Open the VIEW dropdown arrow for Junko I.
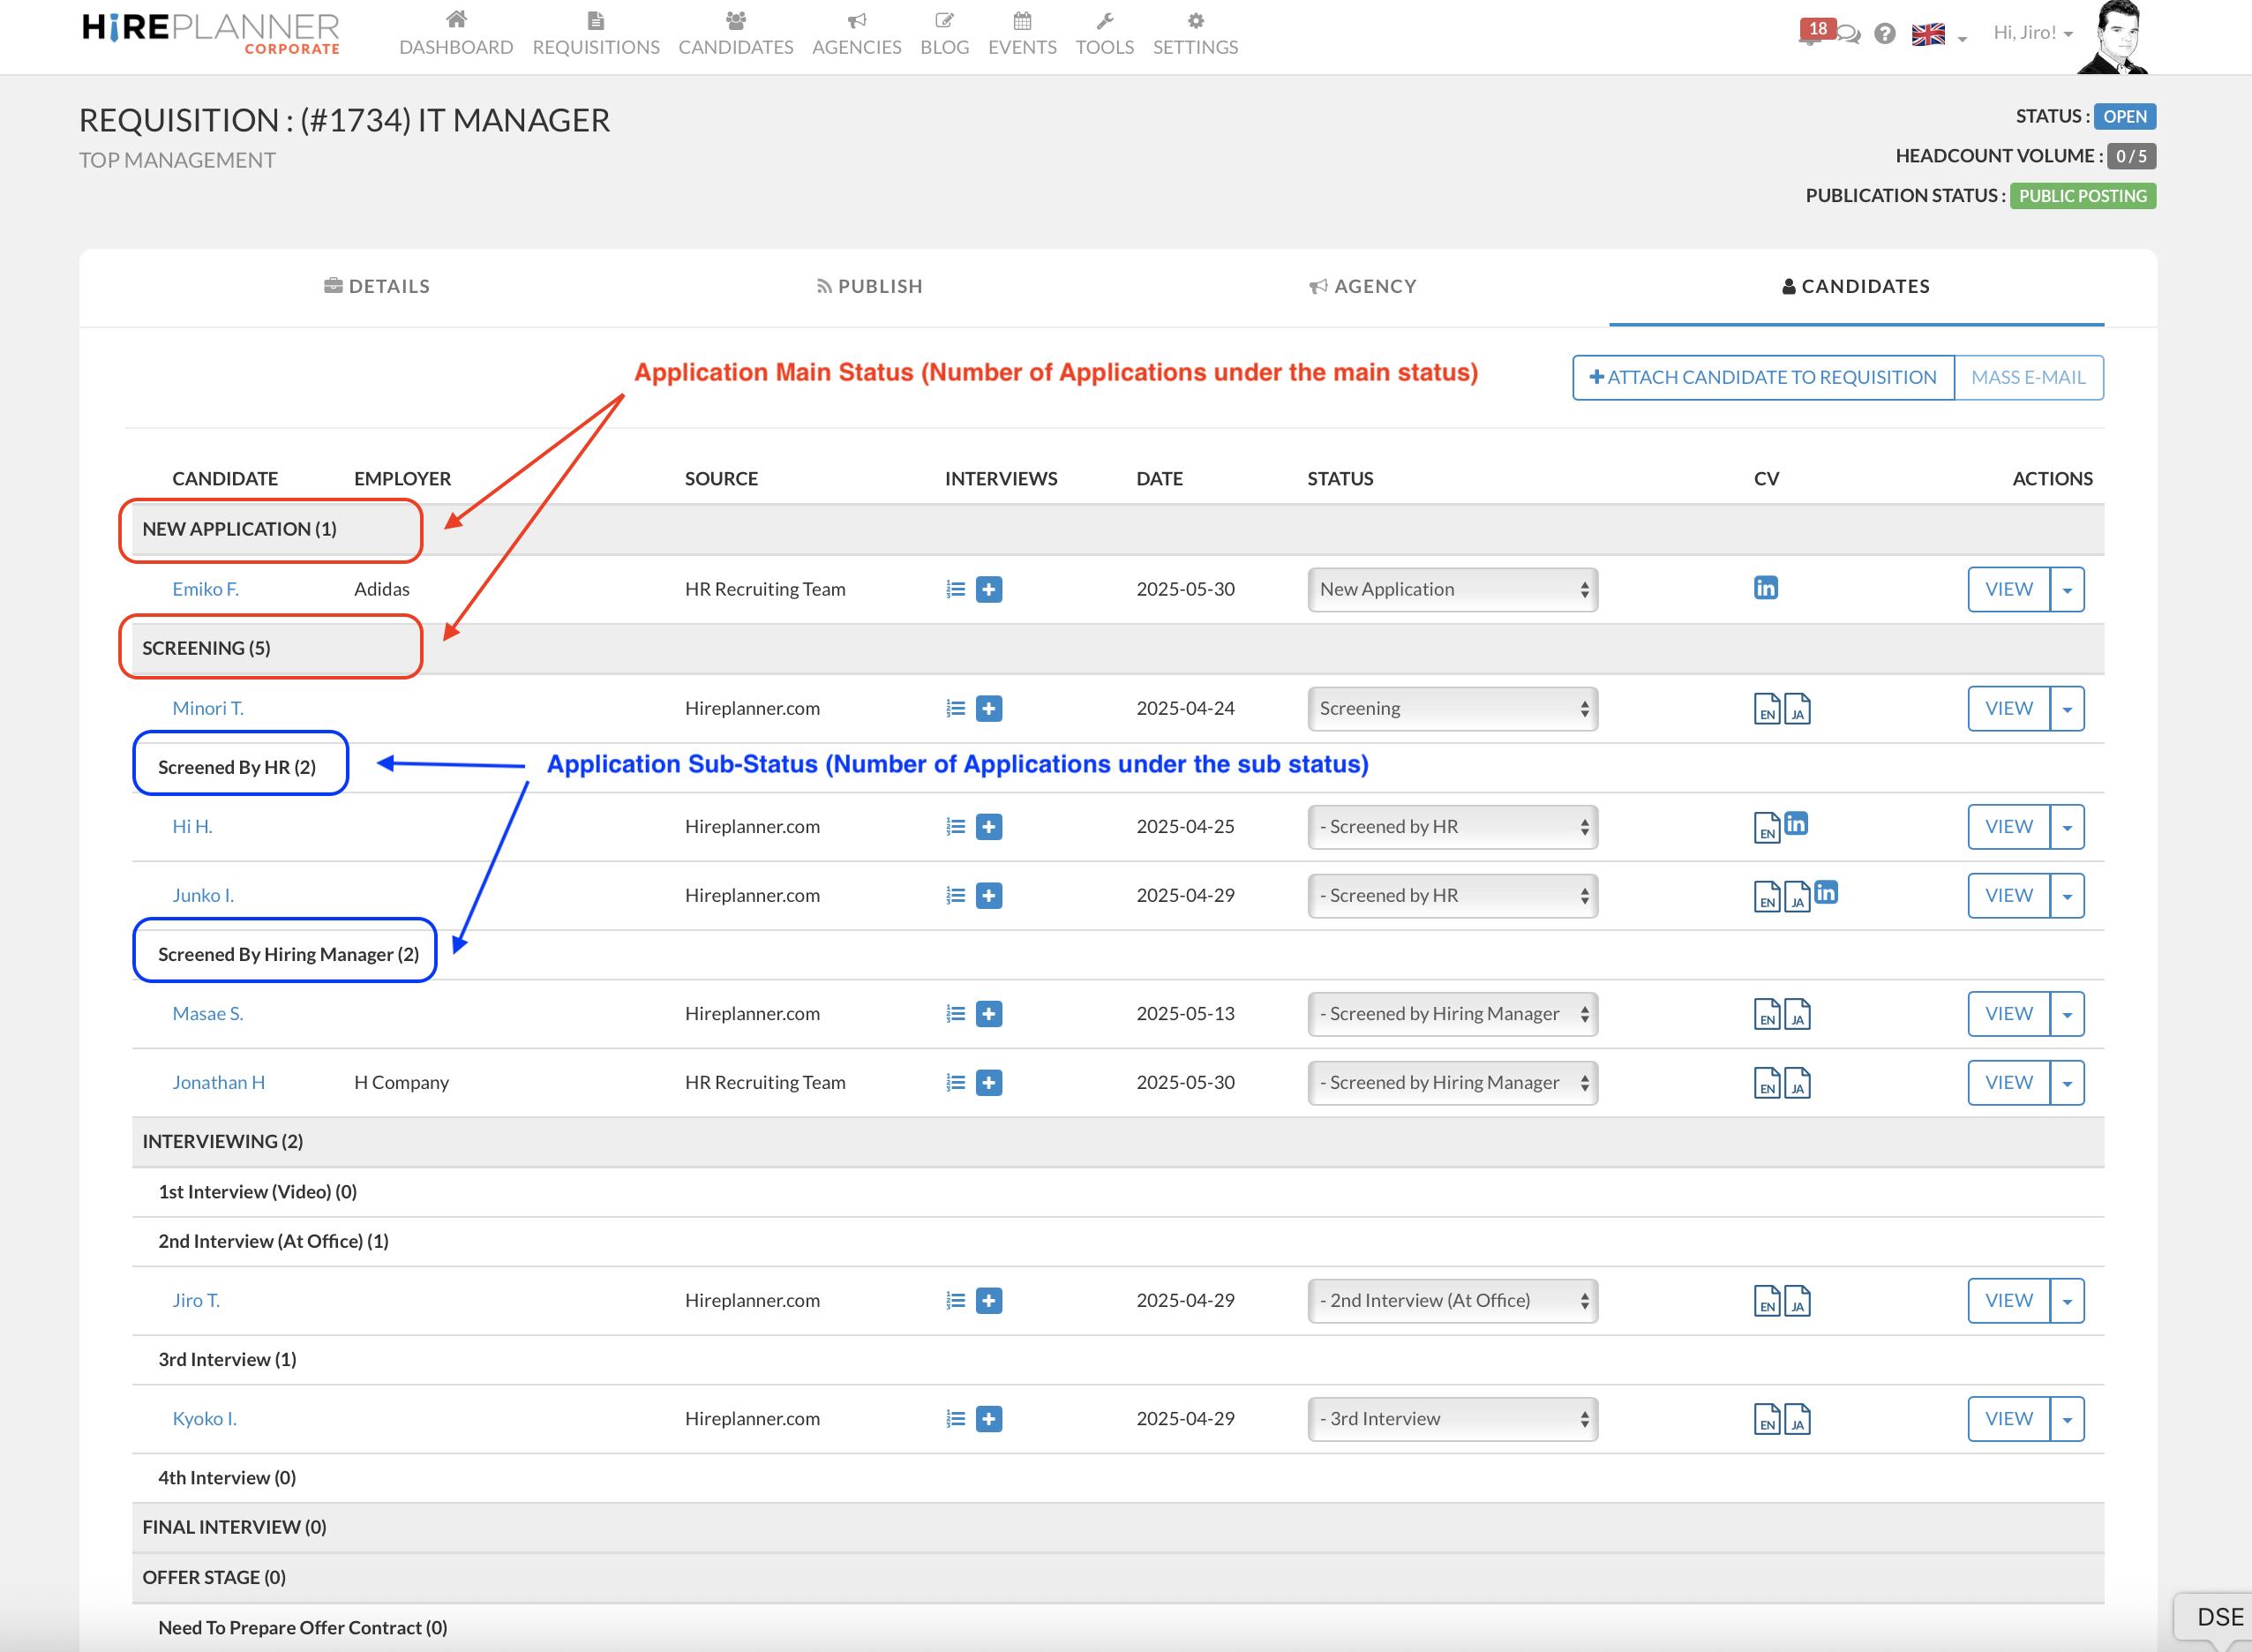 click(x=2067, y=895)
